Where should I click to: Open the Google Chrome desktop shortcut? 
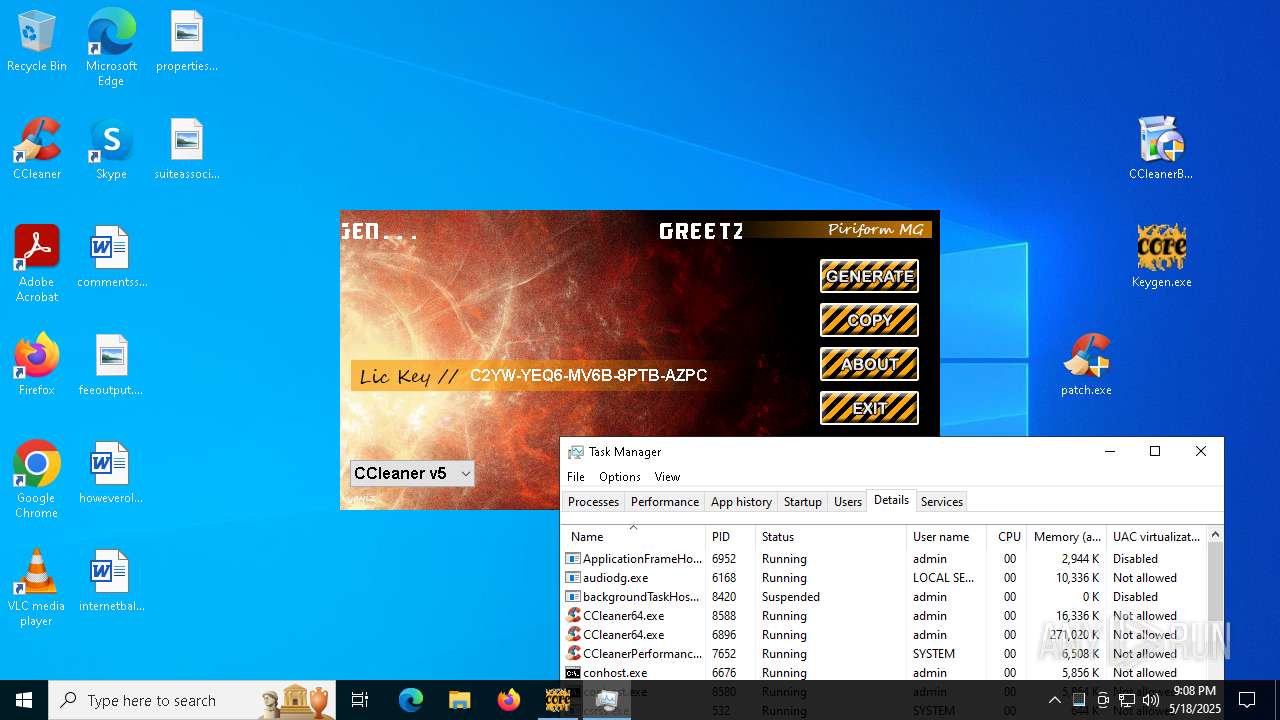37,480
